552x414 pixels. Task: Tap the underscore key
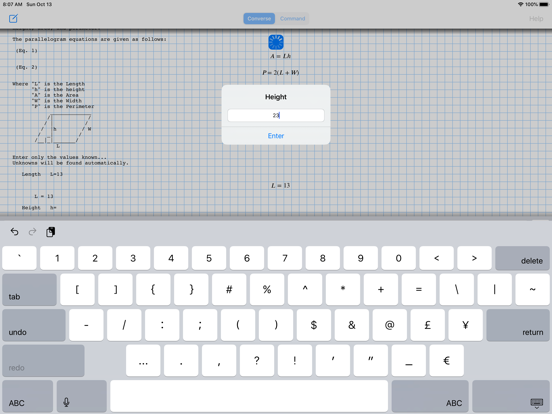pos(408,361)
